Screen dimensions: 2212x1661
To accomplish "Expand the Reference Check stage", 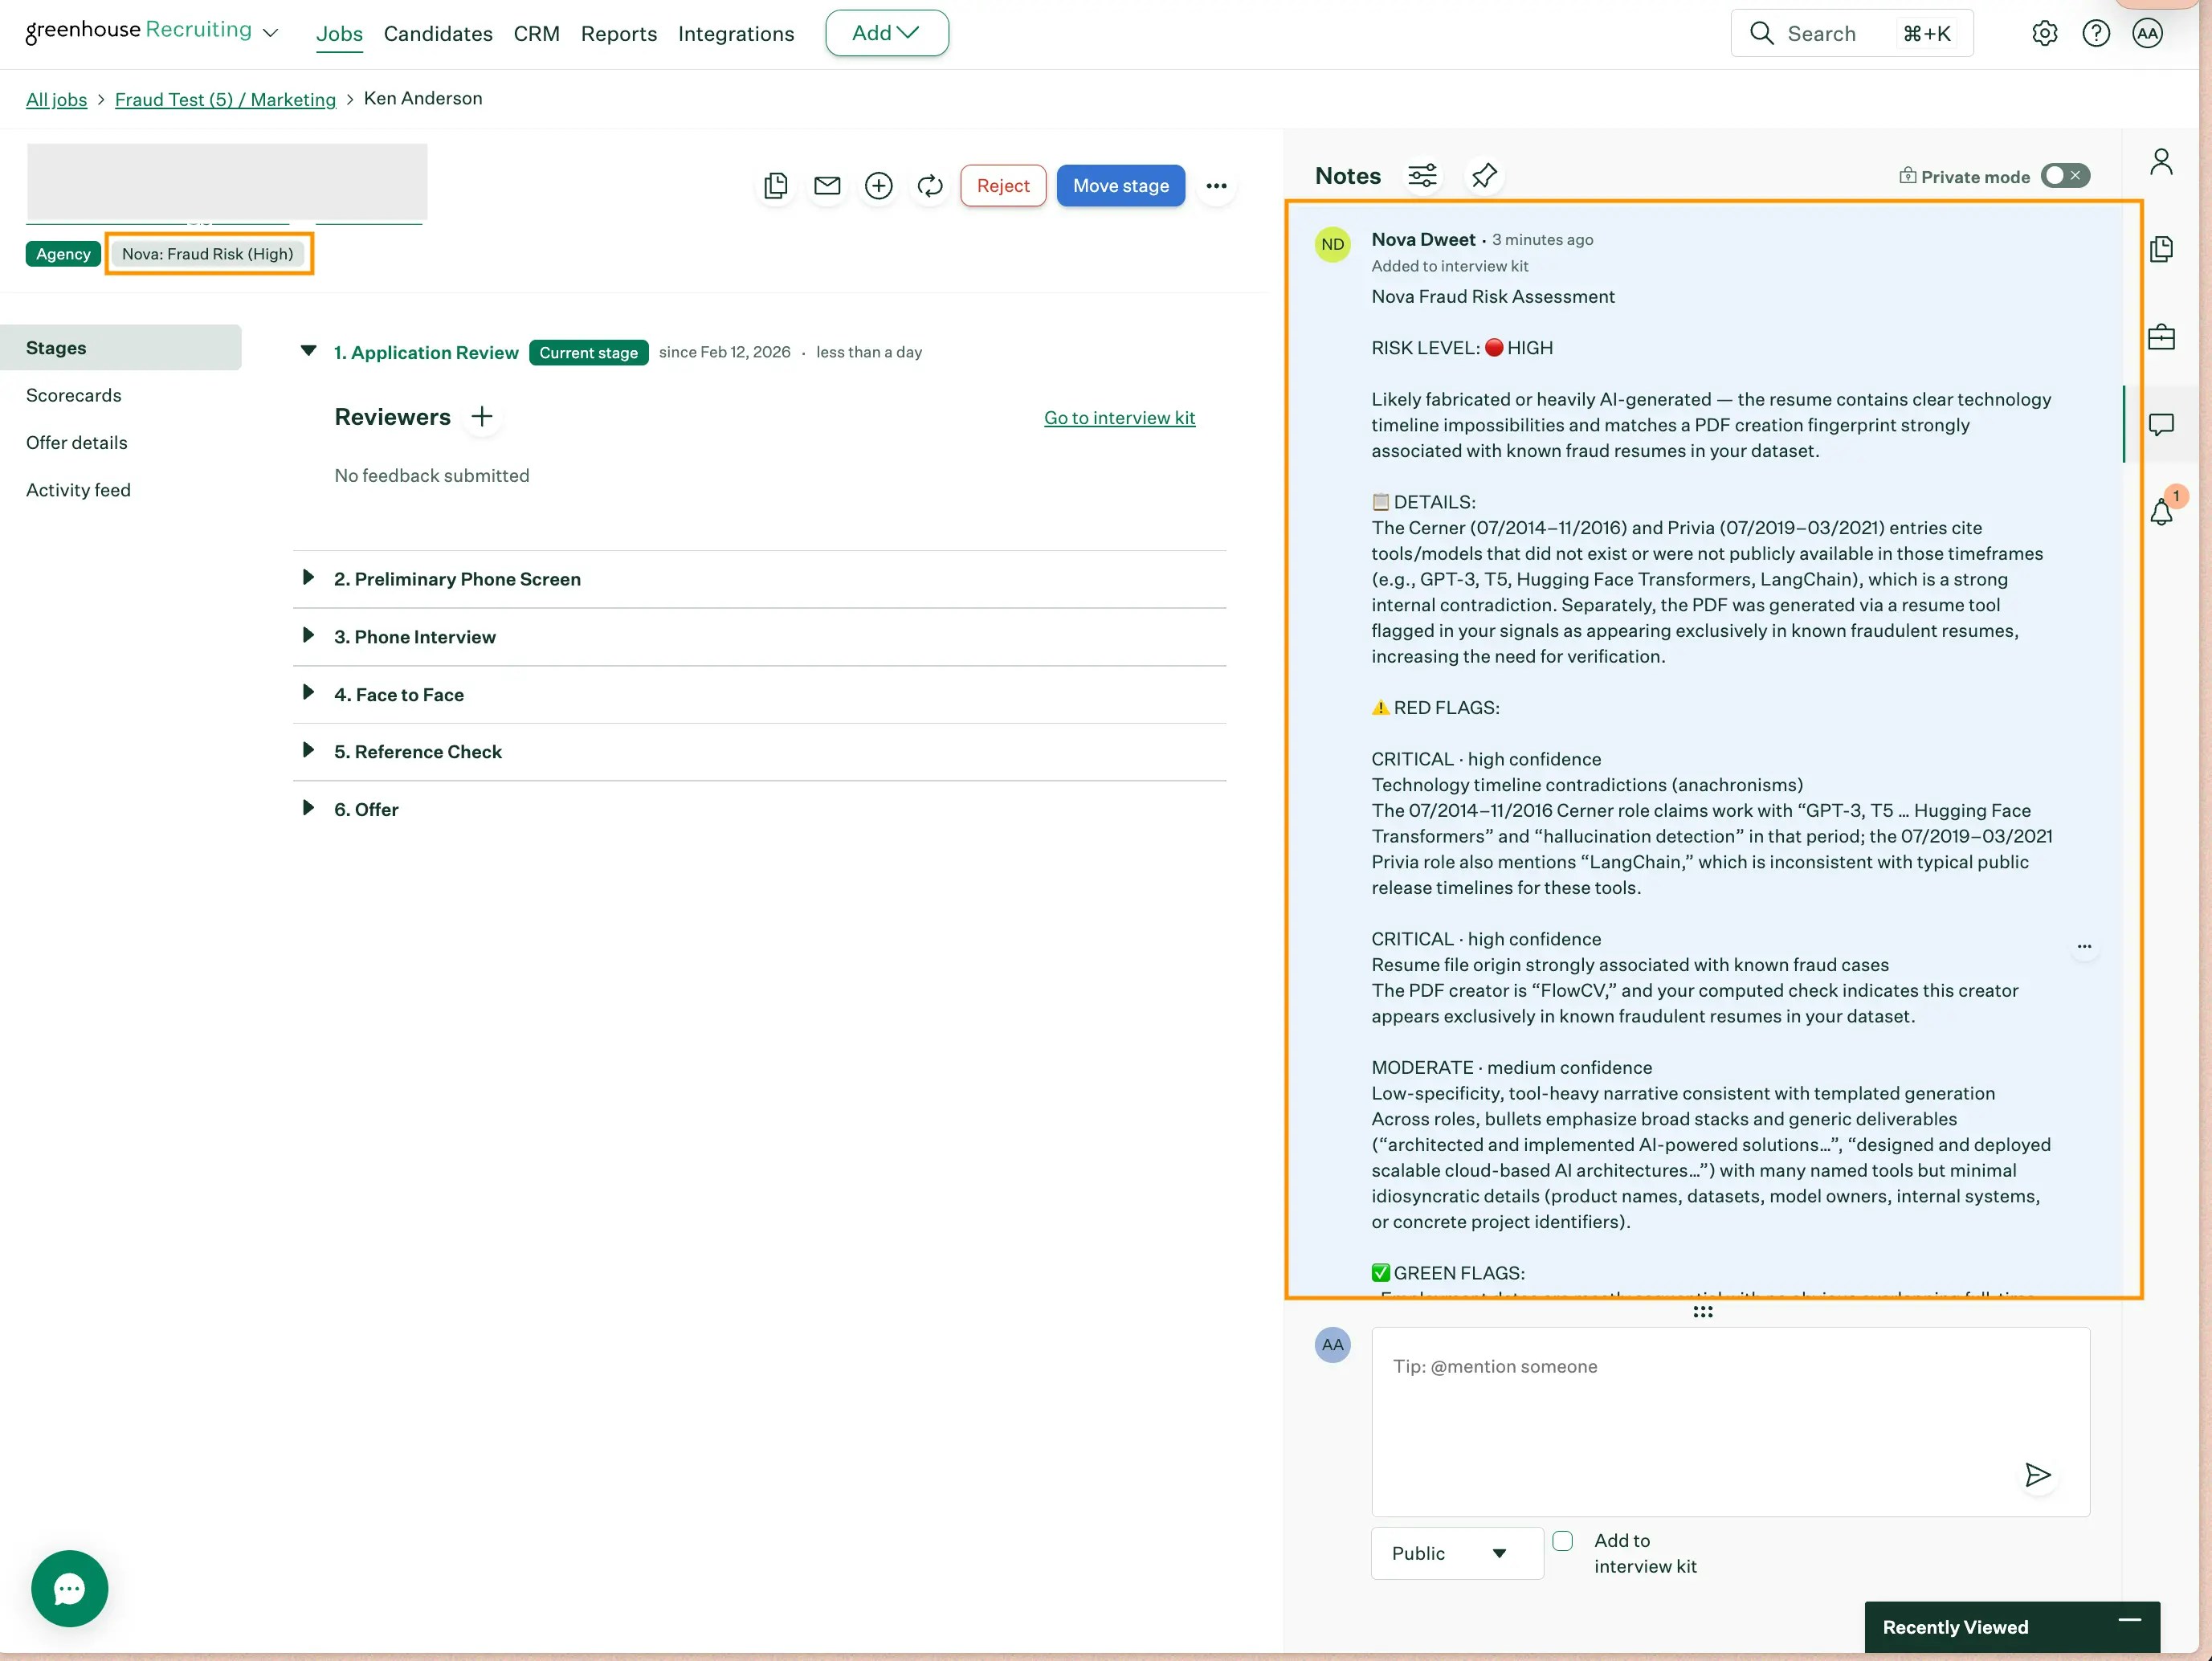I will point(307,751).
